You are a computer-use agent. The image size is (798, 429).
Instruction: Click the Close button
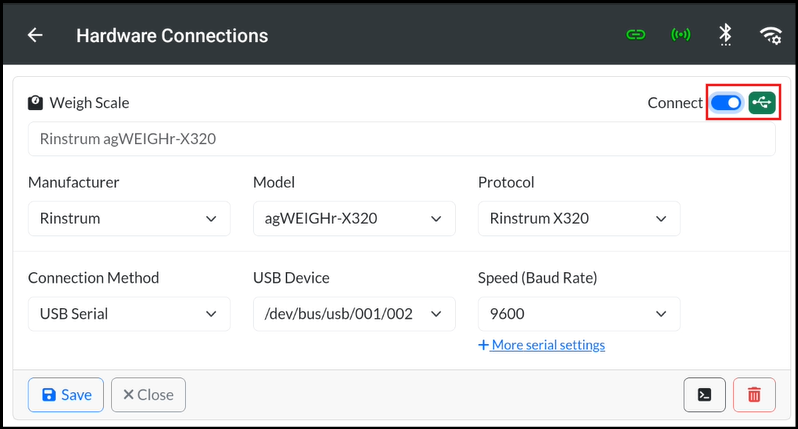(148, 394)
